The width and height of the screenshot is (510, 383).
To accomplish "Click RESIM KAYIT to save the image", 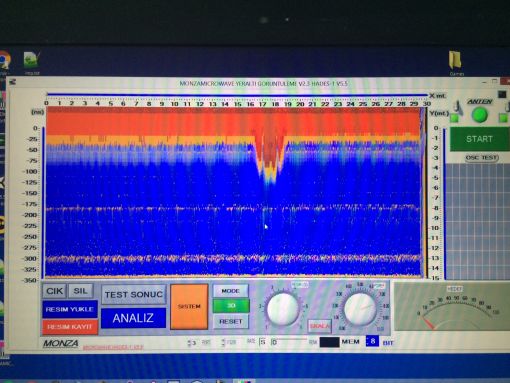I will click(x=70, y=327).
